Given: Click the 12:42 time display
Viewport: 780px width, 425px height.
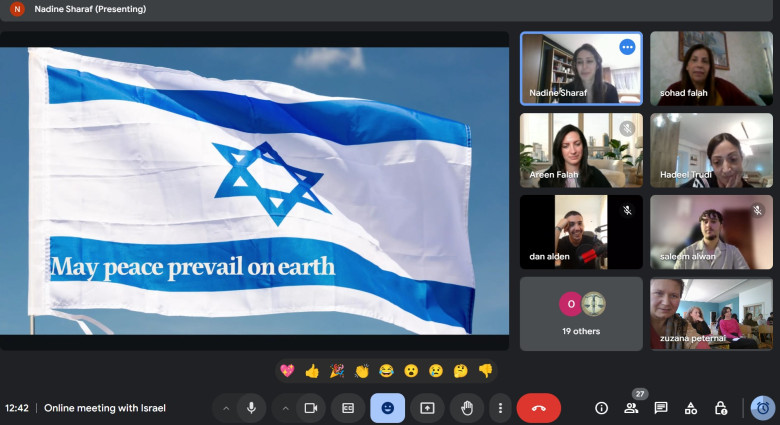Looking at the screenshot, I should [x=17, y=408].
